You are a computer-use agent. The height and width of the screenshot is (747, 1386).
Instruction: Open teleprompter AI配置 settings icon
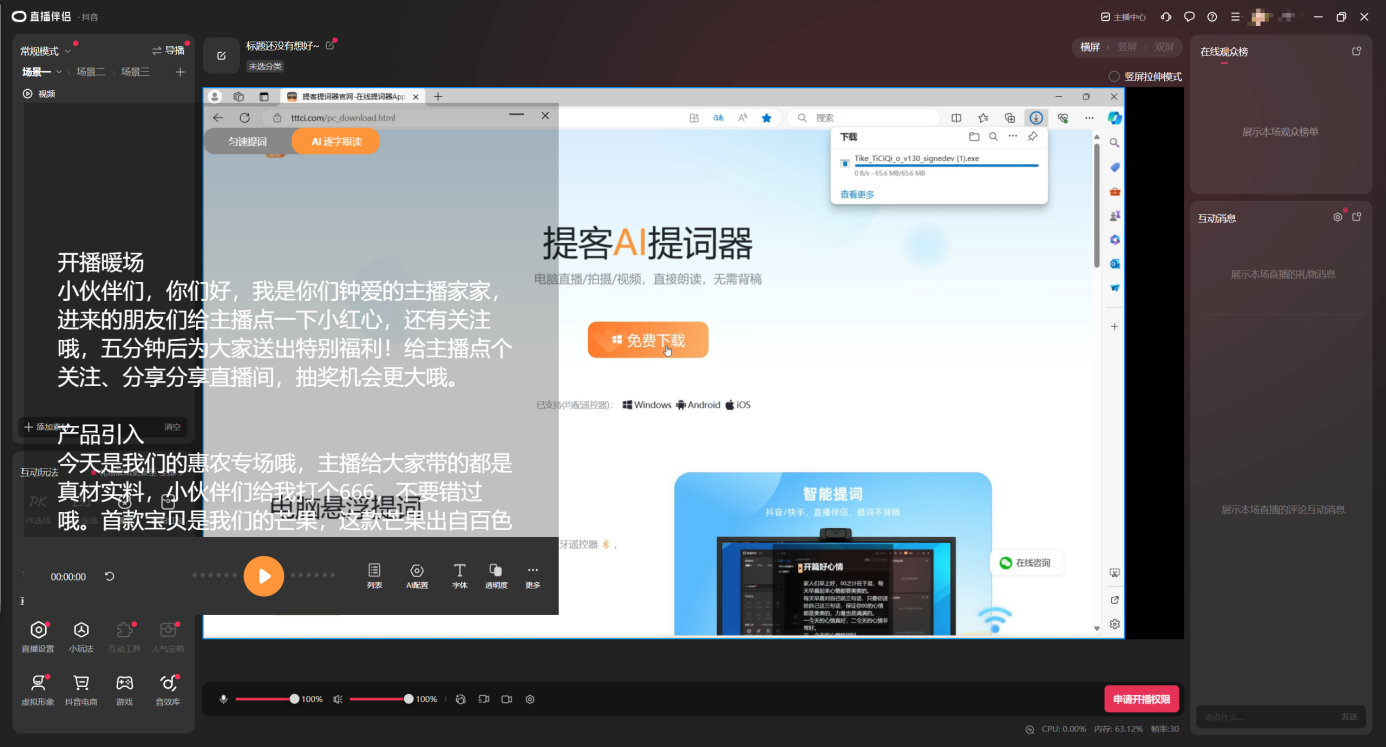417,570
